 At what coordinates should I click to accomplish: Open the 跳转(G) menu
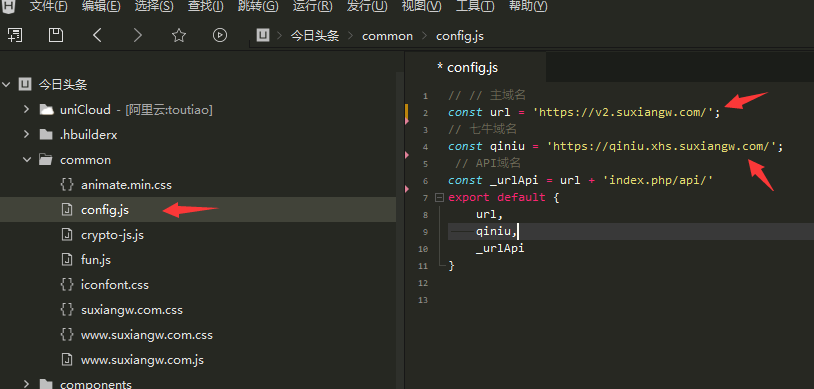tap(258, 6)
